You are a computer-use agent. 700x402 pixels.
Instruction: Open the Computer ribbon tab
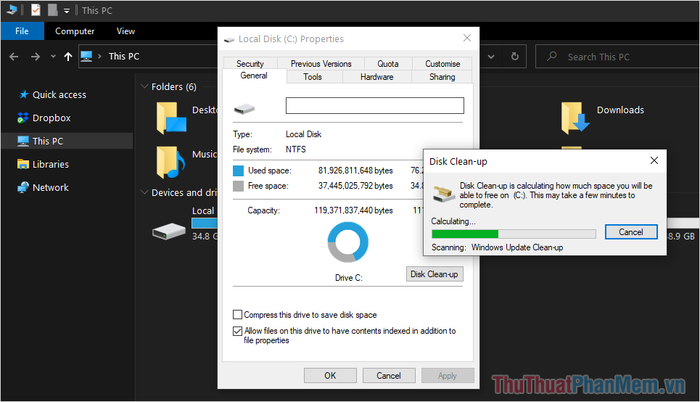[75, 31]
